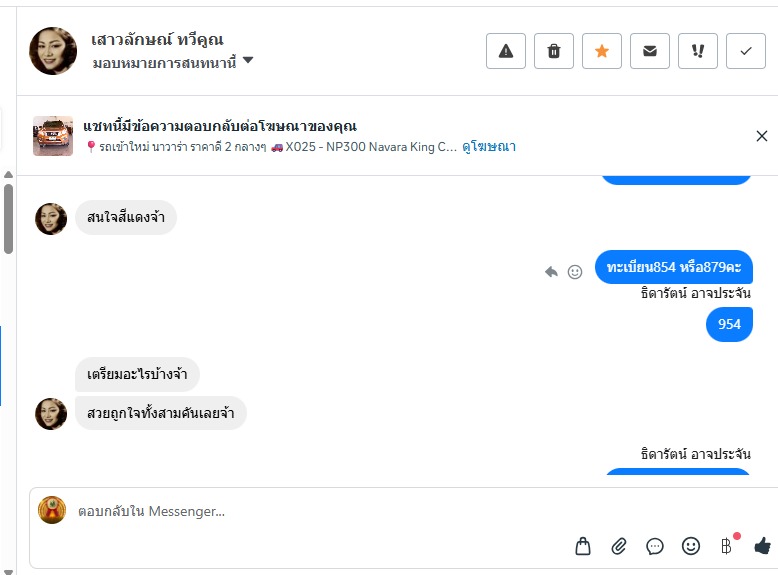Click reply arrow beside ทะเบียน854 message
Viewport: 778px width, 575px height.
click(551, 271)
